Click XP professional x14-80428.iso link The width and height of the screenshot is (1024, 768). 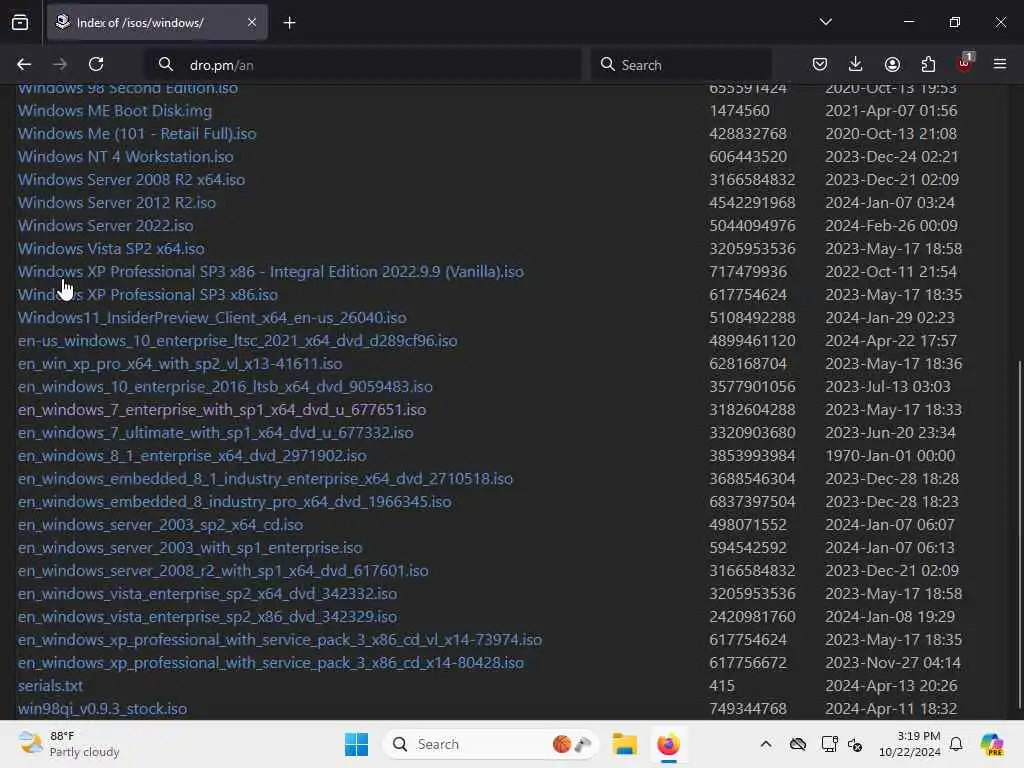click(271, 663)
